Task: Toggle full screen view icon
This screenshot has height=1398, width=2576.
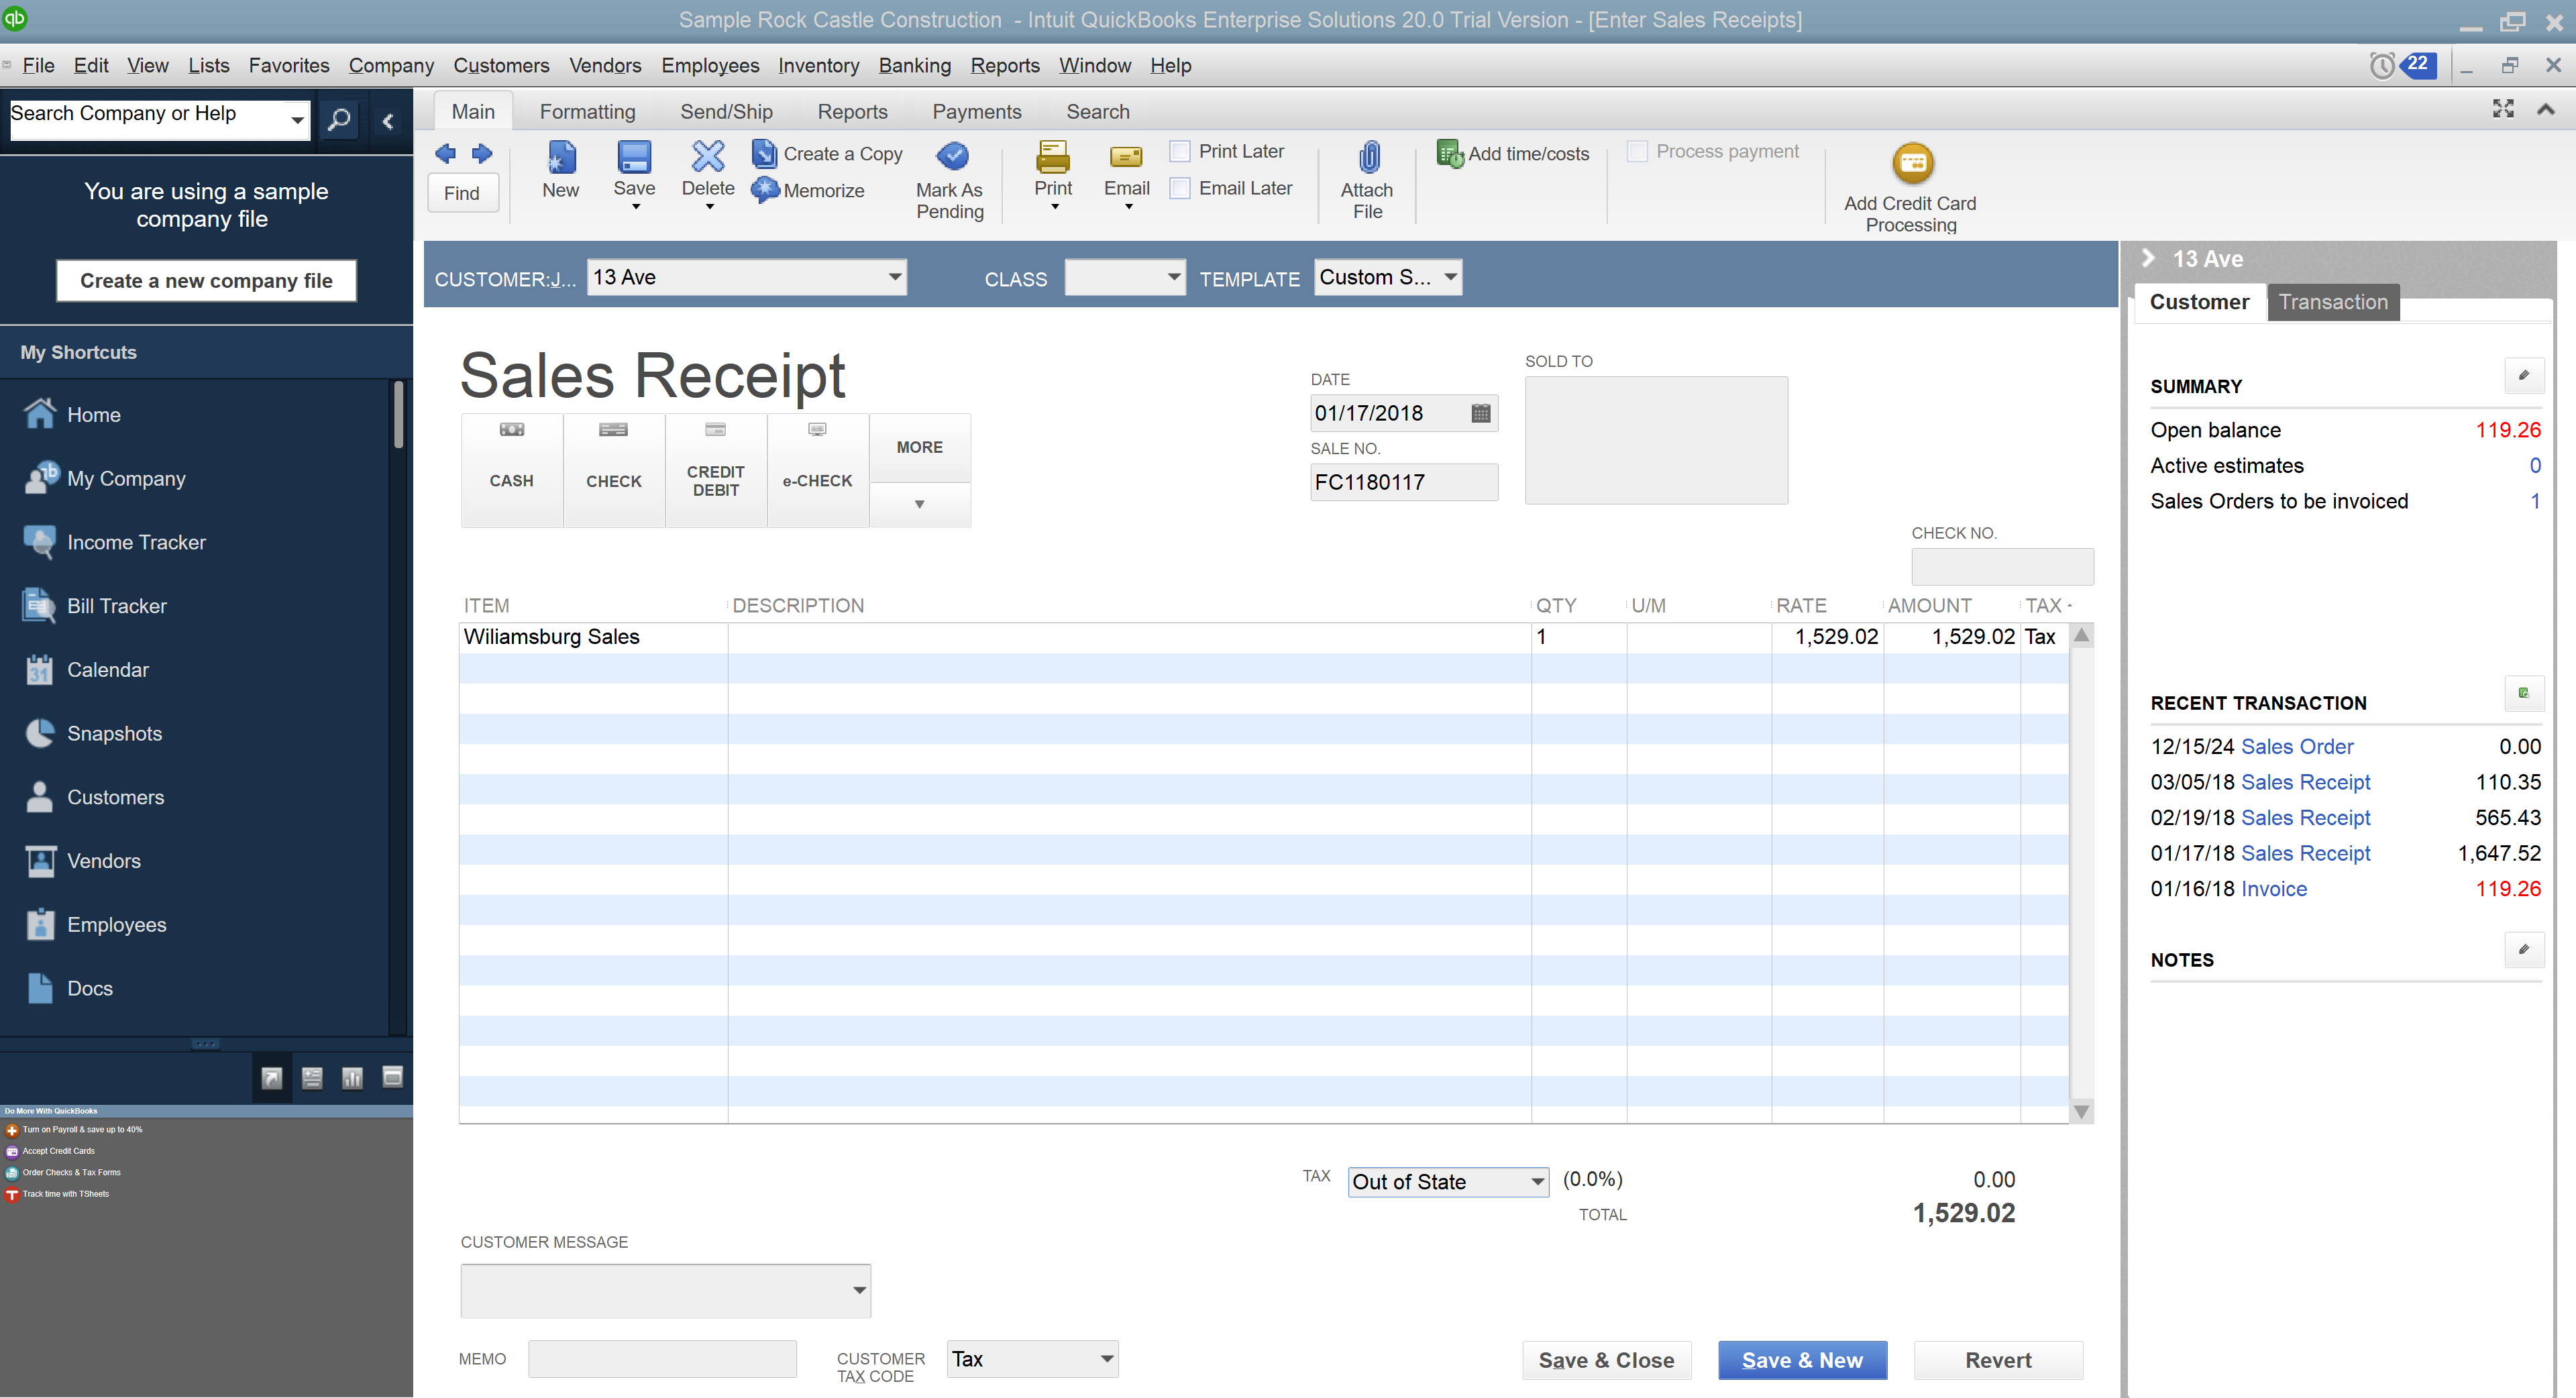Action: click(x=2503, y=108)
